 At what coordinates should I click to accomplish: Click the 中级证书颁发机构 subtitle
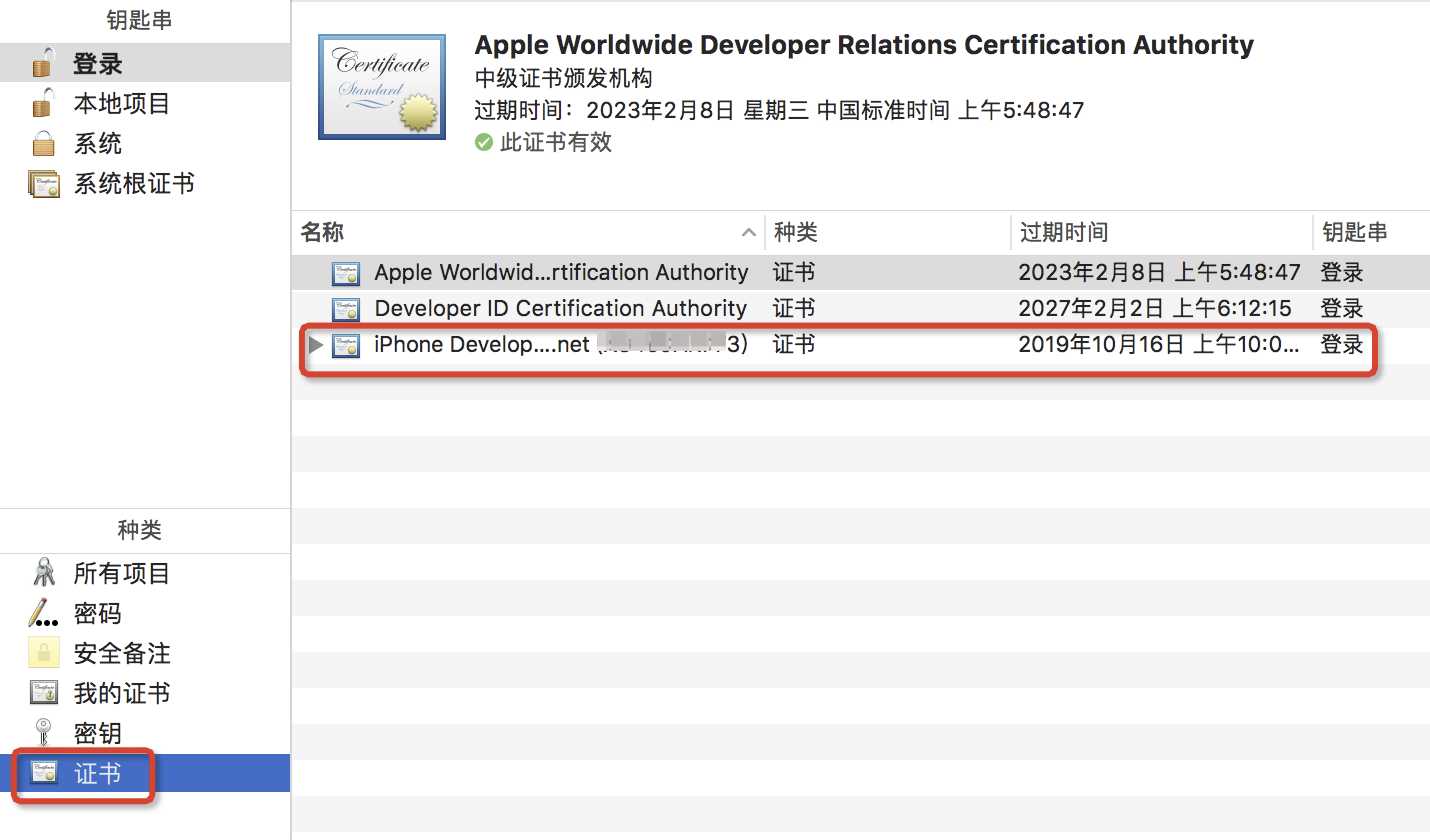tap(564, 78)
